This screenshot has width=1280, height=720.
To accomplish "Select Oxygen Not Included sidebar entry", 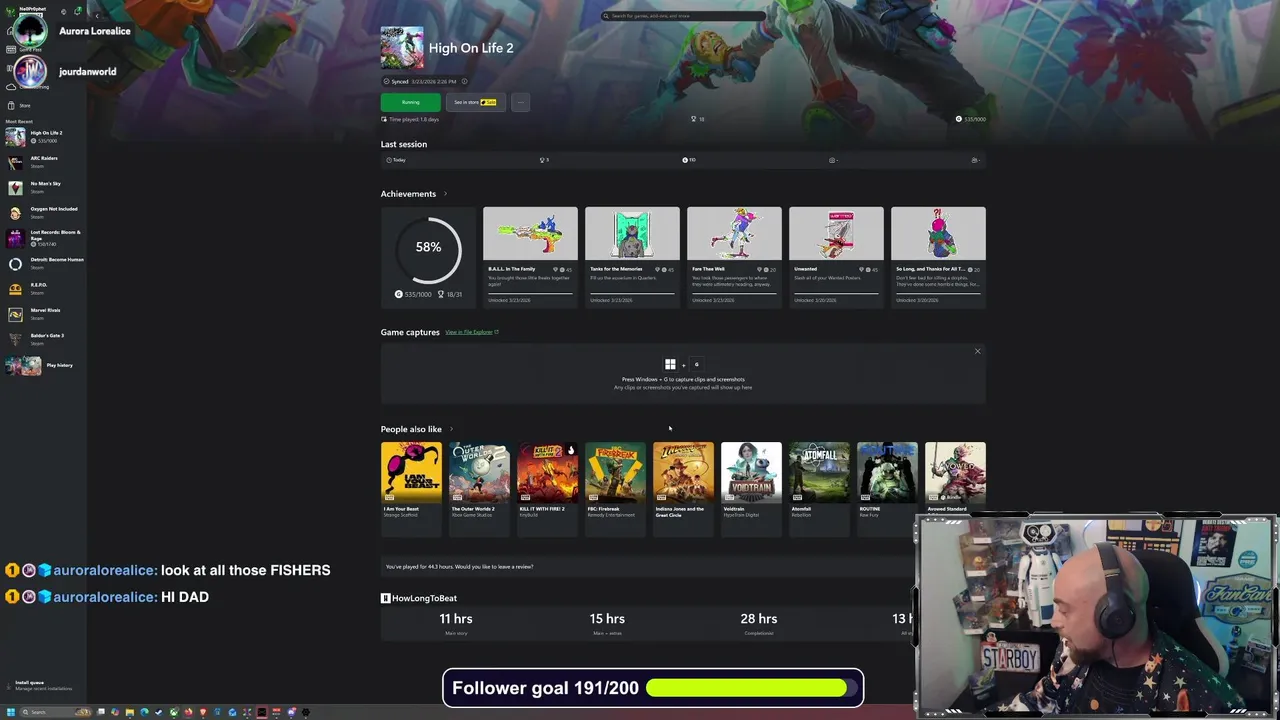I will (42, 212).
